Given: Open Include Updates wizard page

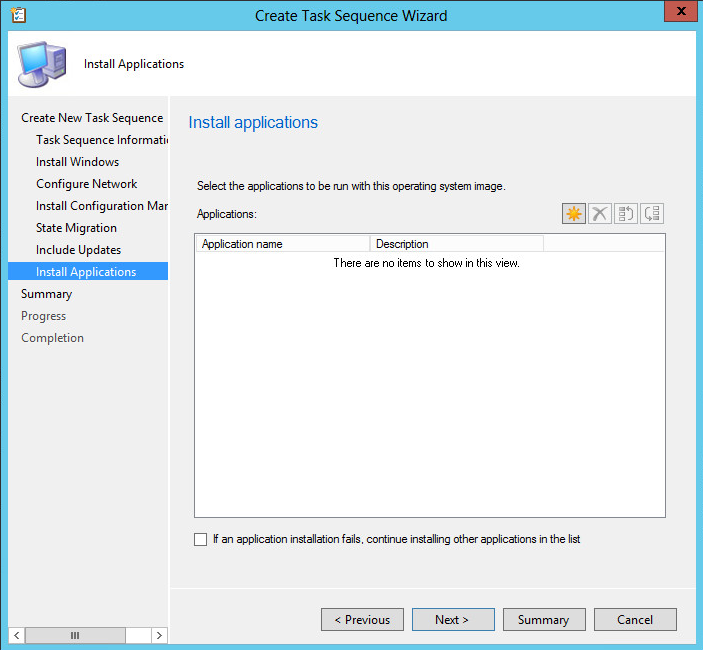Looking at the screenshot, I should (x=78, y=250).
